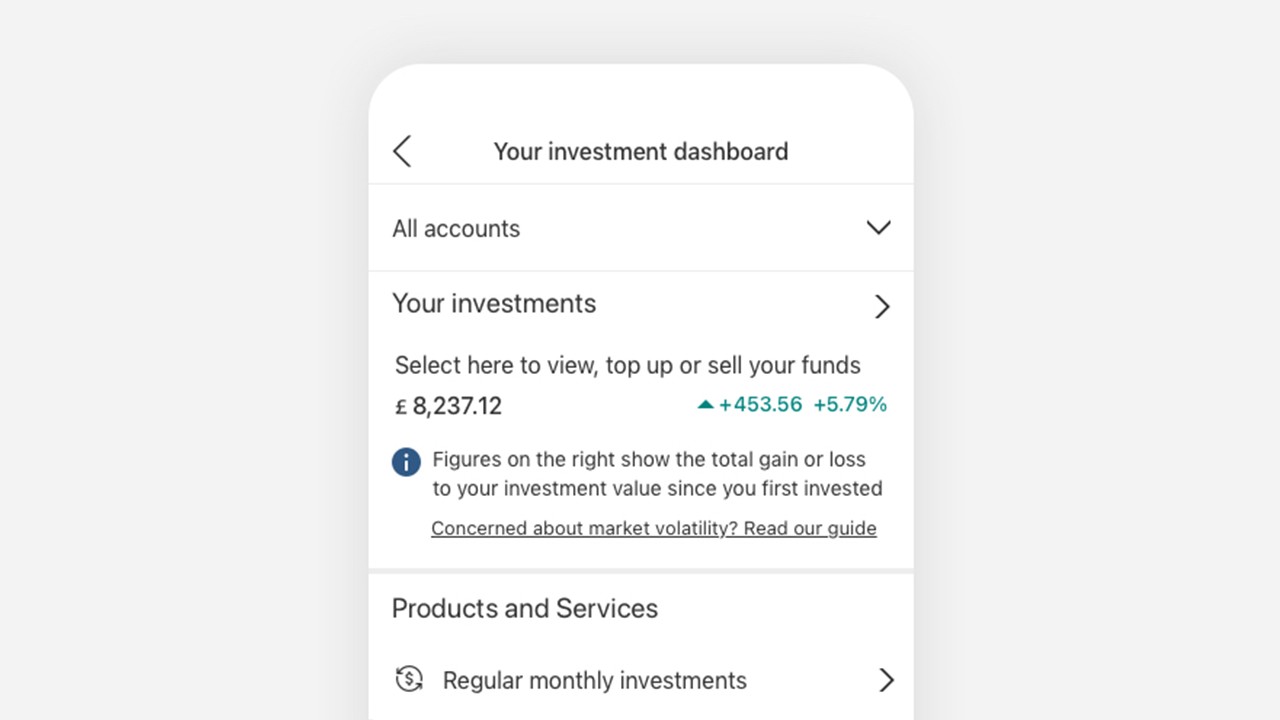Expand the All accounts dropdown chevron
The height and width of the screenshot is (720, 1280).
(x=878, y=228)
